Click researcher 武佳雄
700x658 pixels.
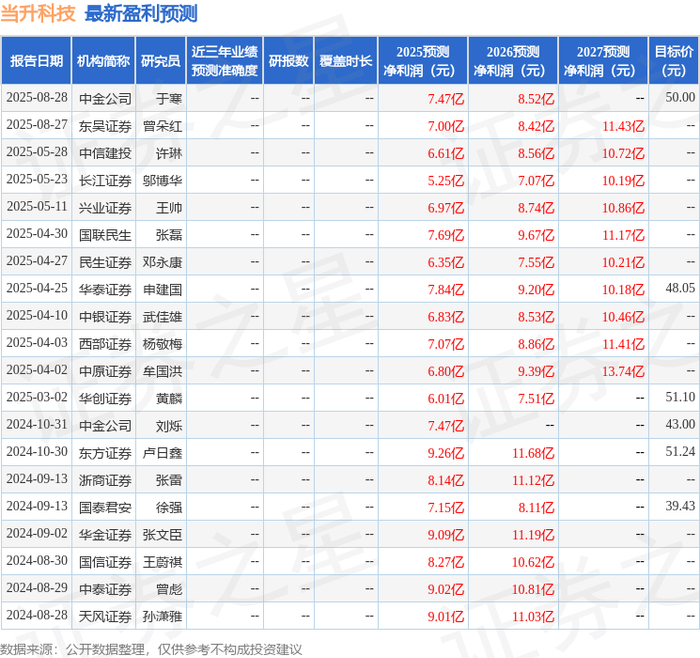tap(162, 317)
